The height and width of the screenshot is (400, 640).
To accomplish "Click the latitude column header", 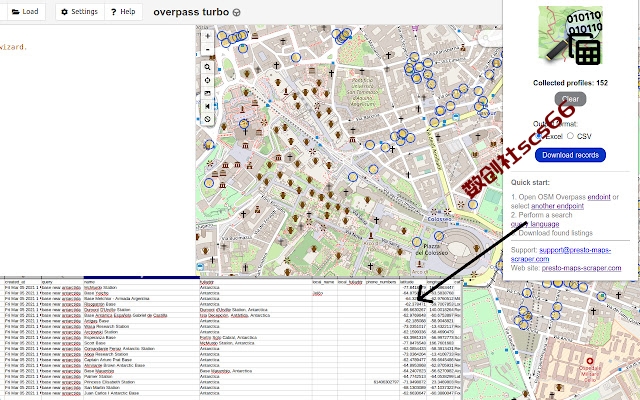I will click(413, 282).
